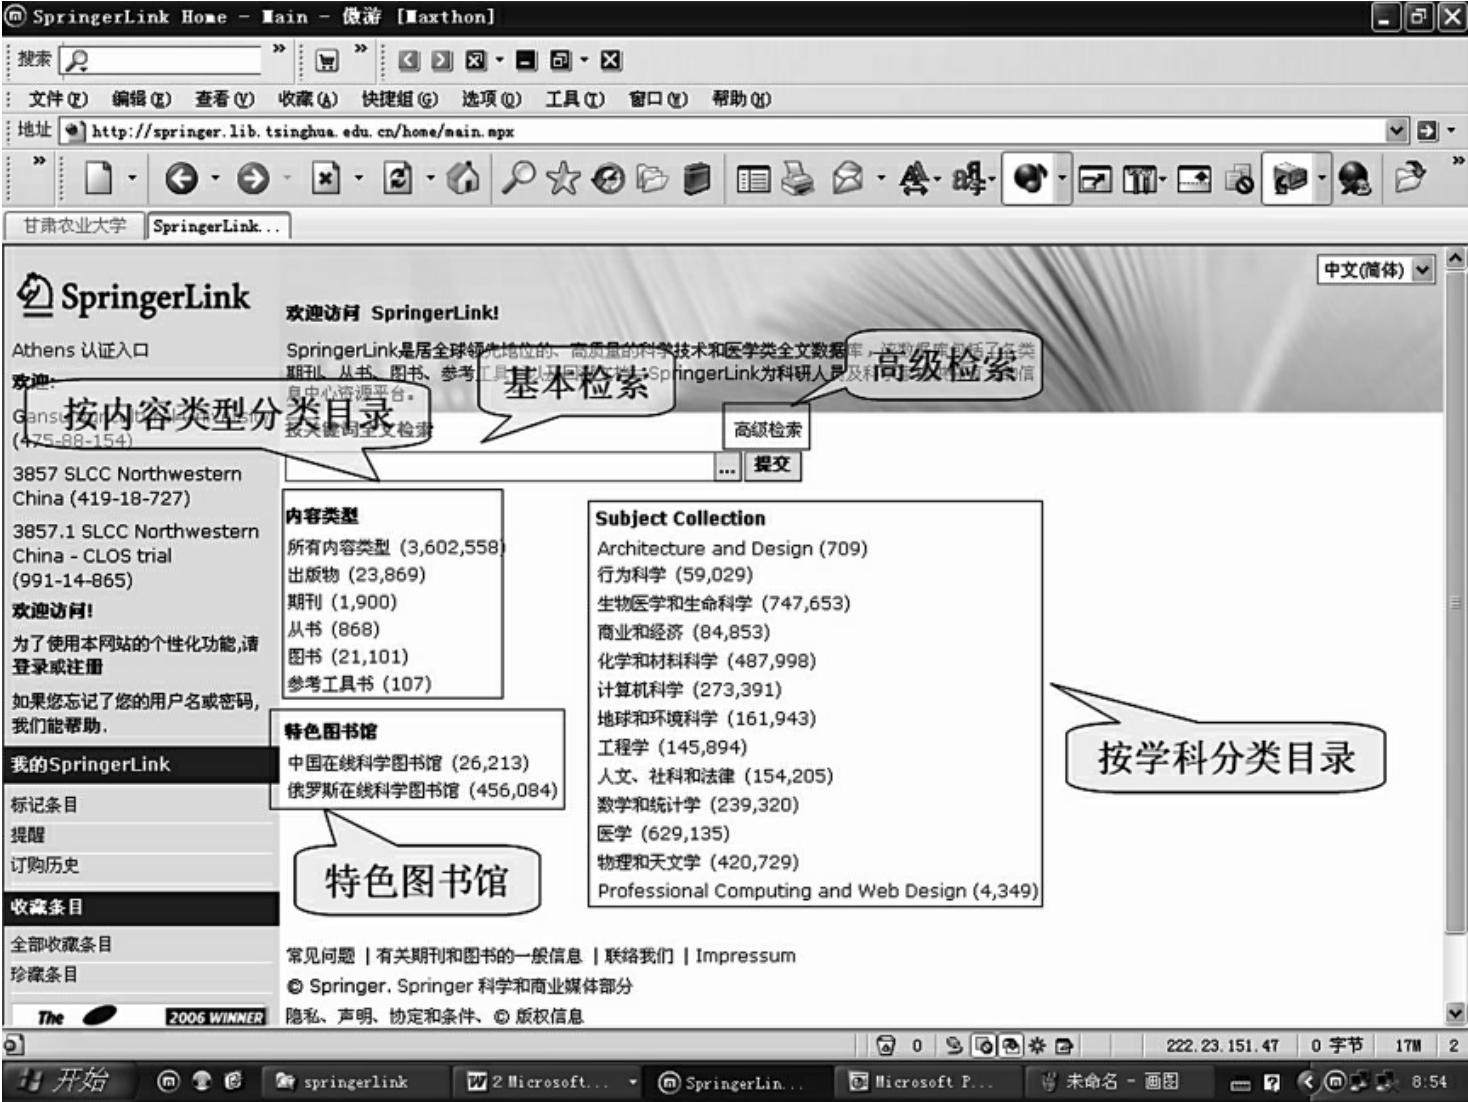
Task: Click the page vertical scrollbar
Action: coord(1455,635)
